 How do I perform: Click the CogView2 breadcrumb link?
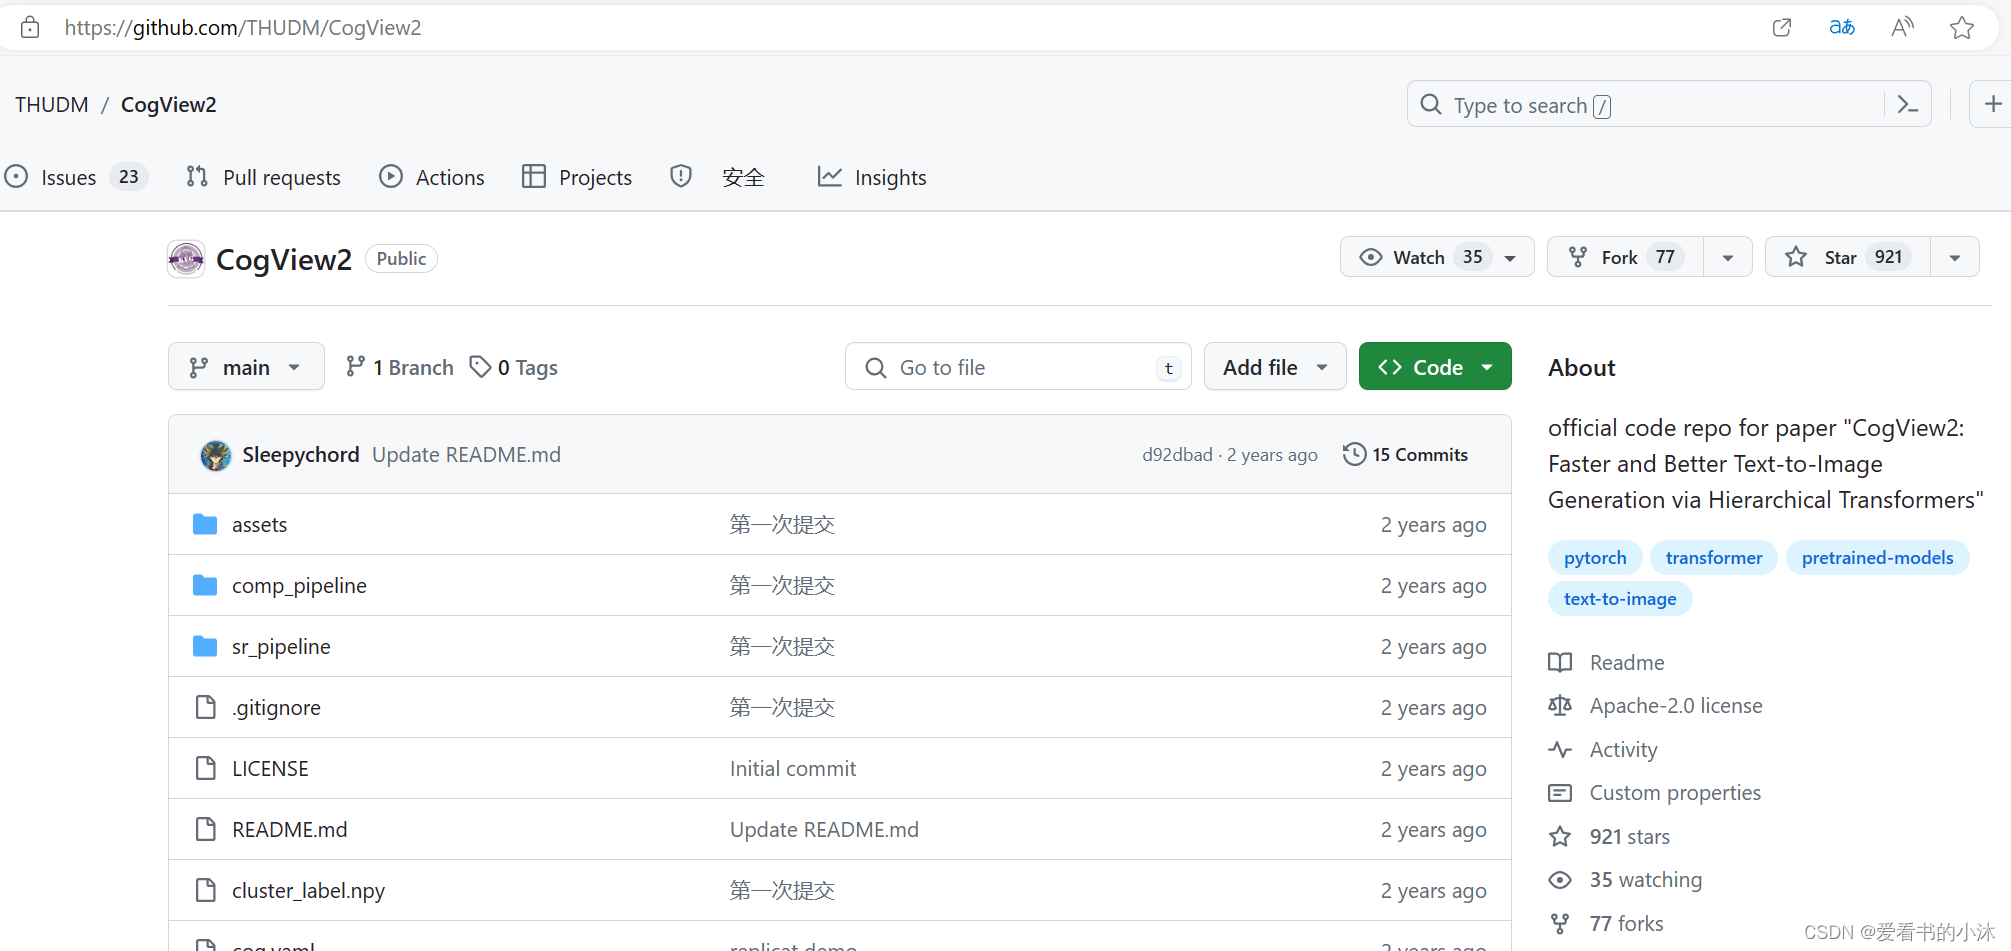coord(169,104)
